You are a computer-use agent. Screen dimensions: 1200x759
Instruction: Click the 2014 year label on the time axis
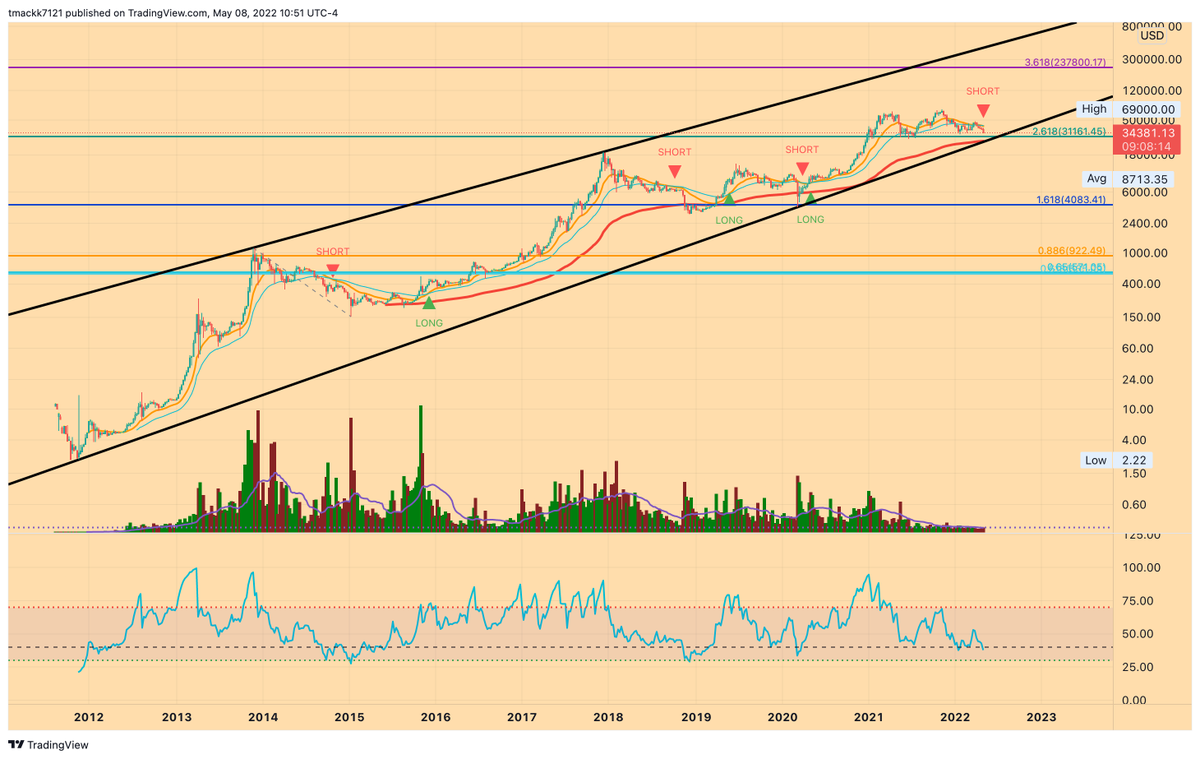263,716
